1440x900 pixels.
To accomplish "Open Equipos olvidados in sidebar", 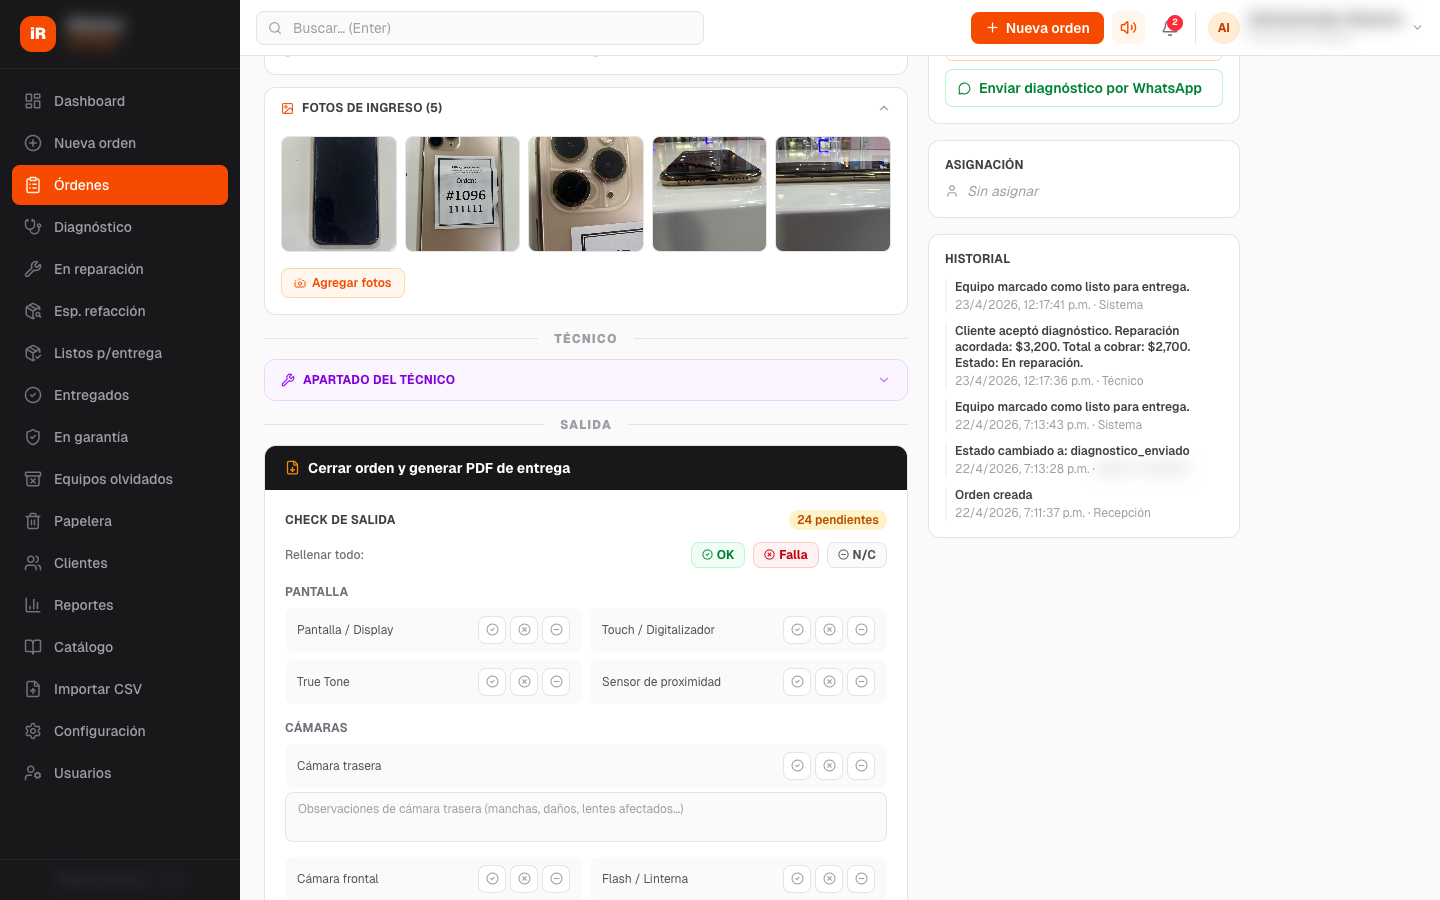I will (x=113, y=479).
